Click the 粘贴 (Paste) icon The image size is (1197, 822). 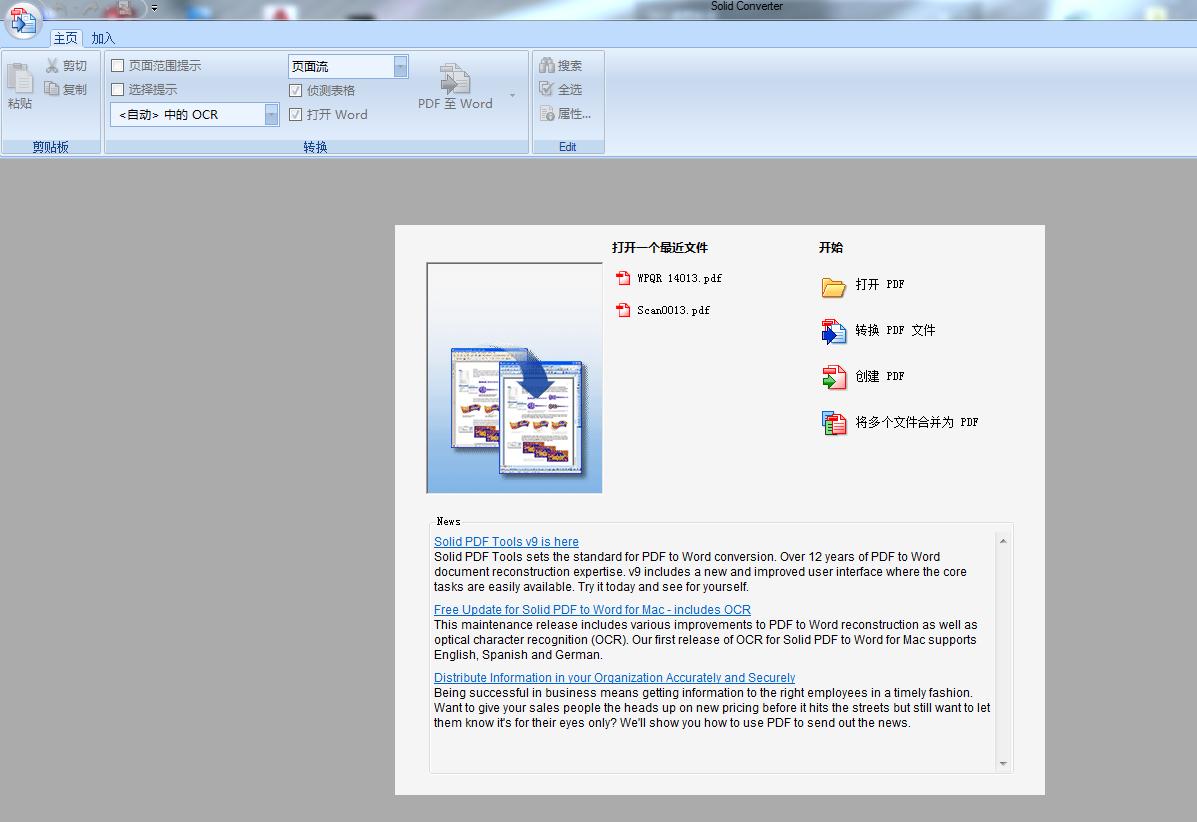click(x=20, y=78)
